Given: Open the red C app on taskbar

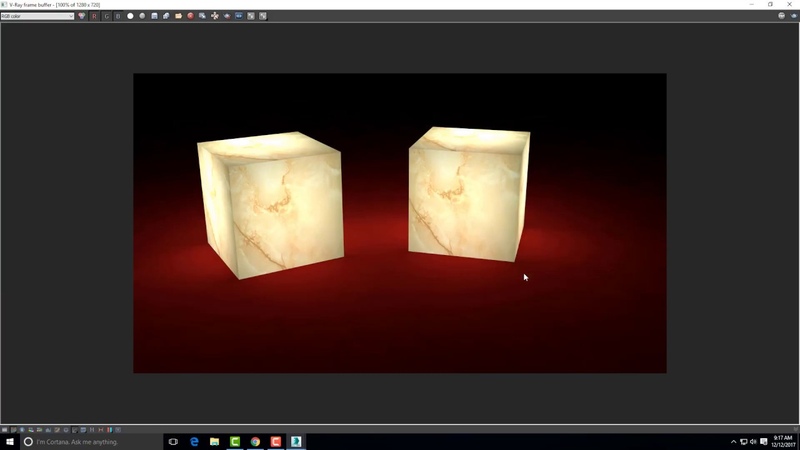Looking at the screenshot, I should tap(276, 442).
